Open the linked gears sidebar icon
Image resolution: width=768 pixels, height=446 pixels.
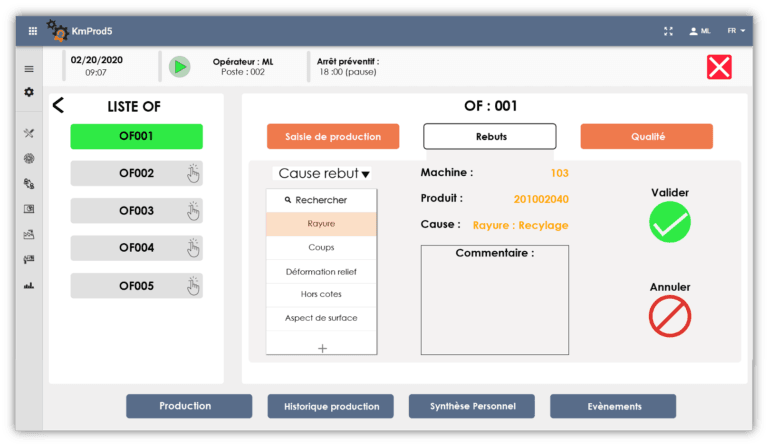[x=29, y=184]
